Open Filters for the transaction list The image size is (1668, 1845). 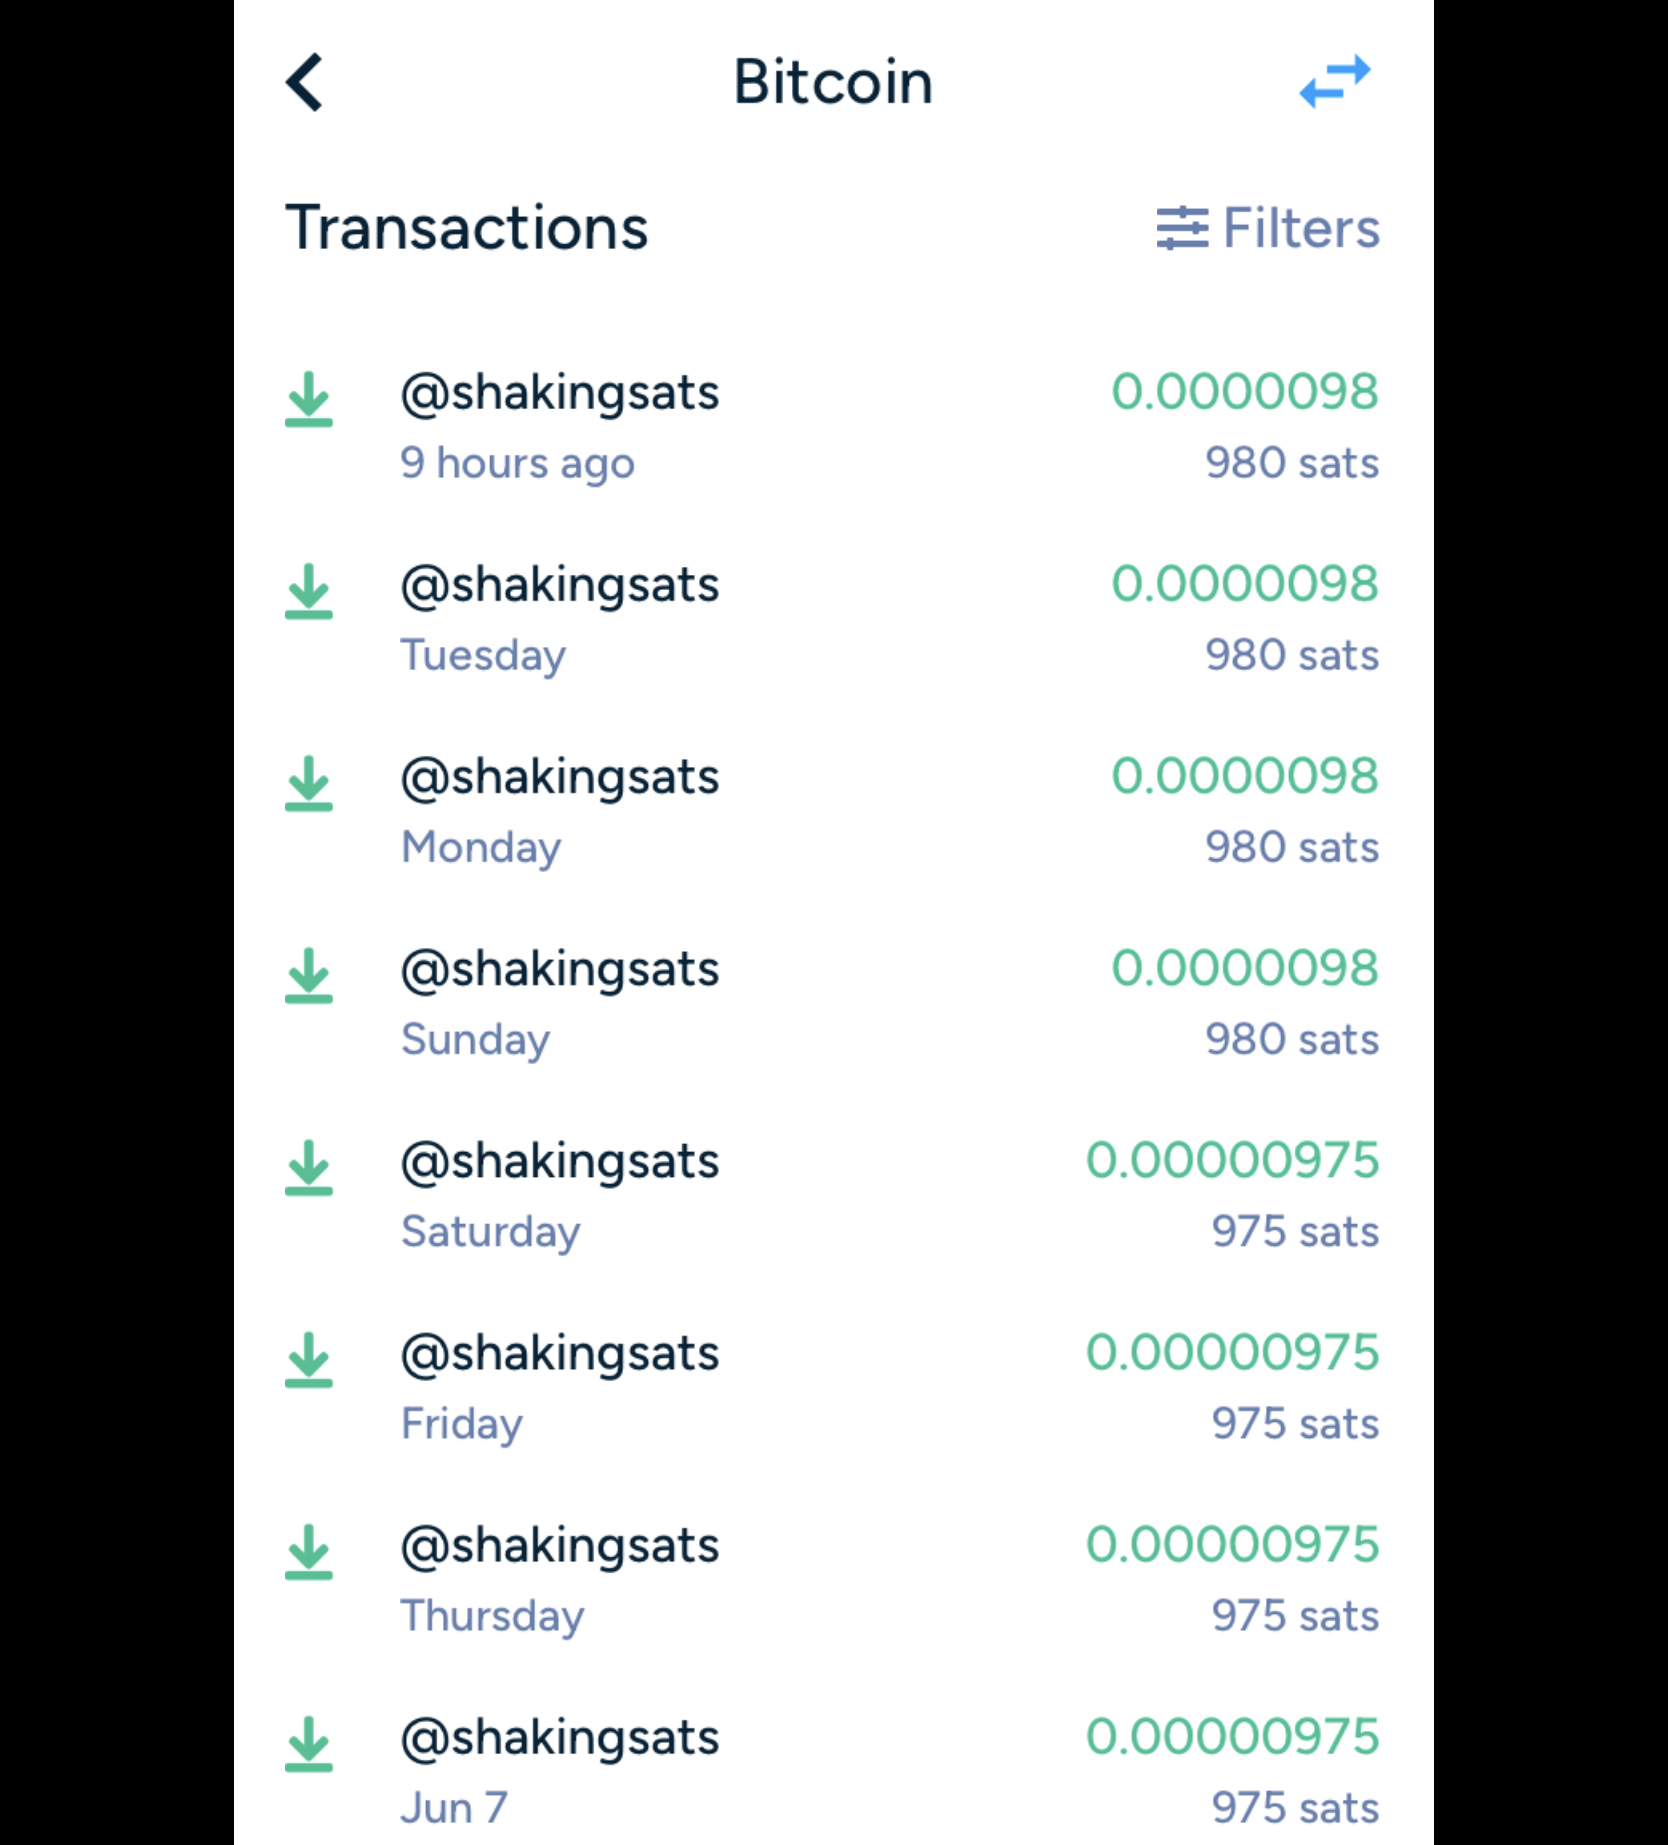click(1268, 228)
